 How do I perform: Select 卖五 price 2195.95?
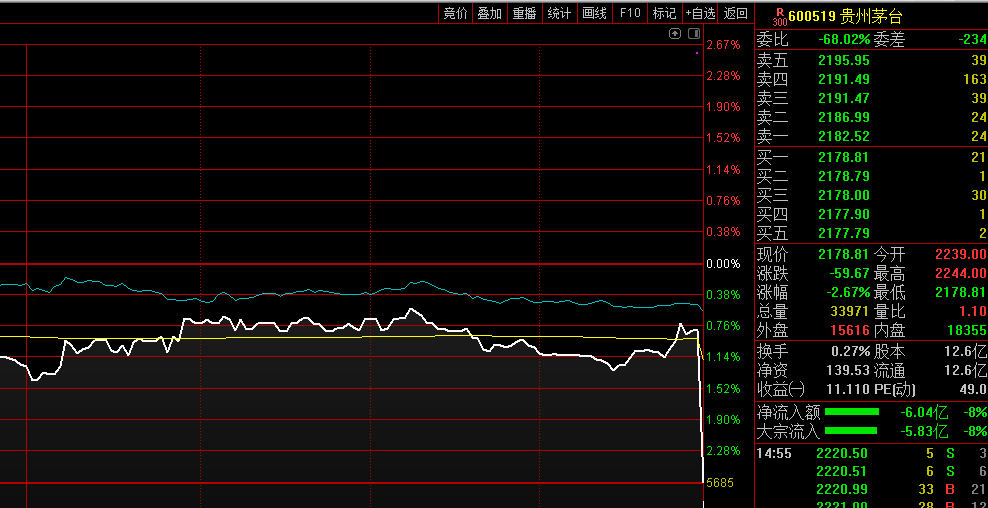pyautogui.click(x=844, y=61)
